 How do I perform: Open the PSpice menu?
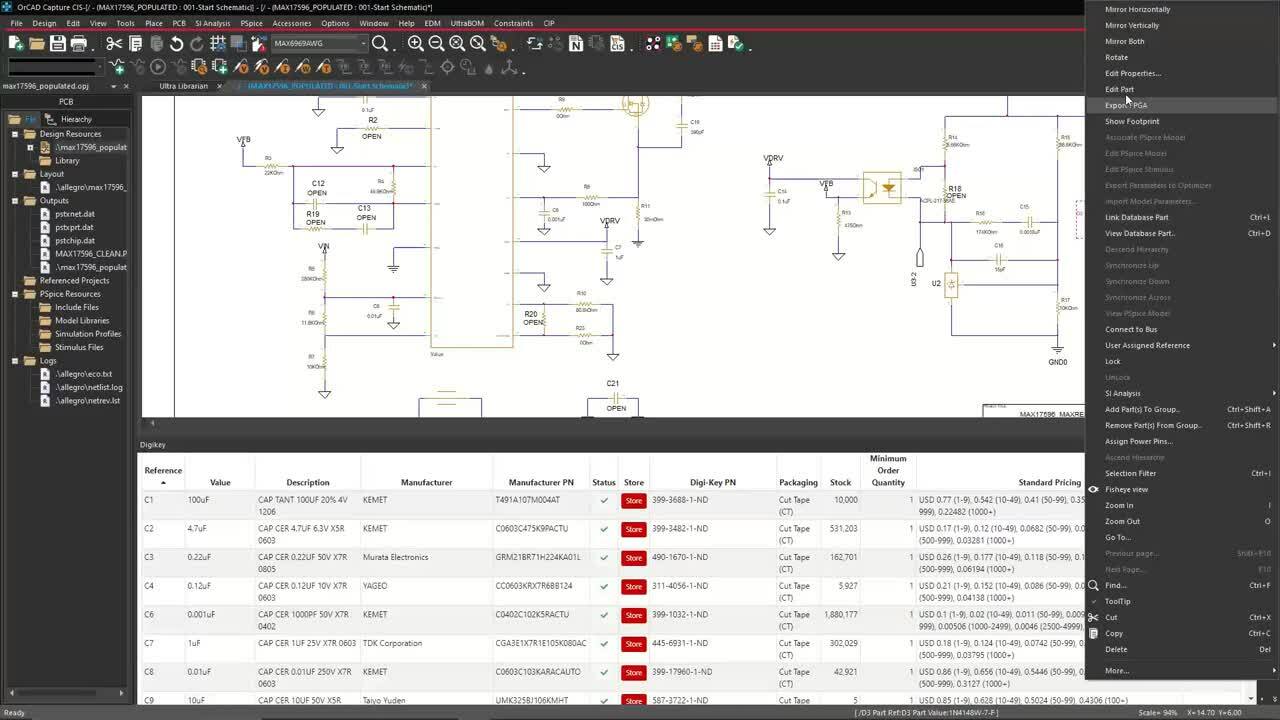click(x=253, y=23)
